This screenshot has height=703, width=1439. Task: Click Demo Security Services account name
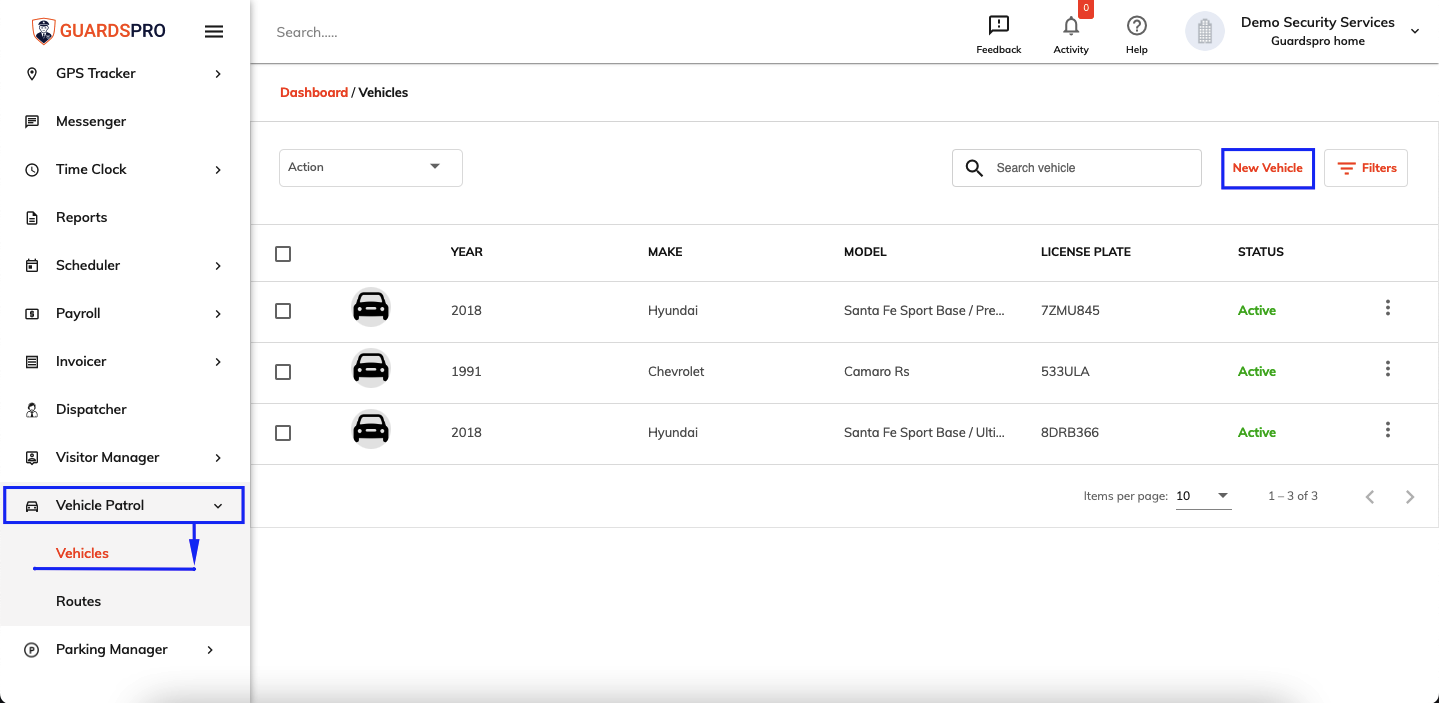[1318, 22]
